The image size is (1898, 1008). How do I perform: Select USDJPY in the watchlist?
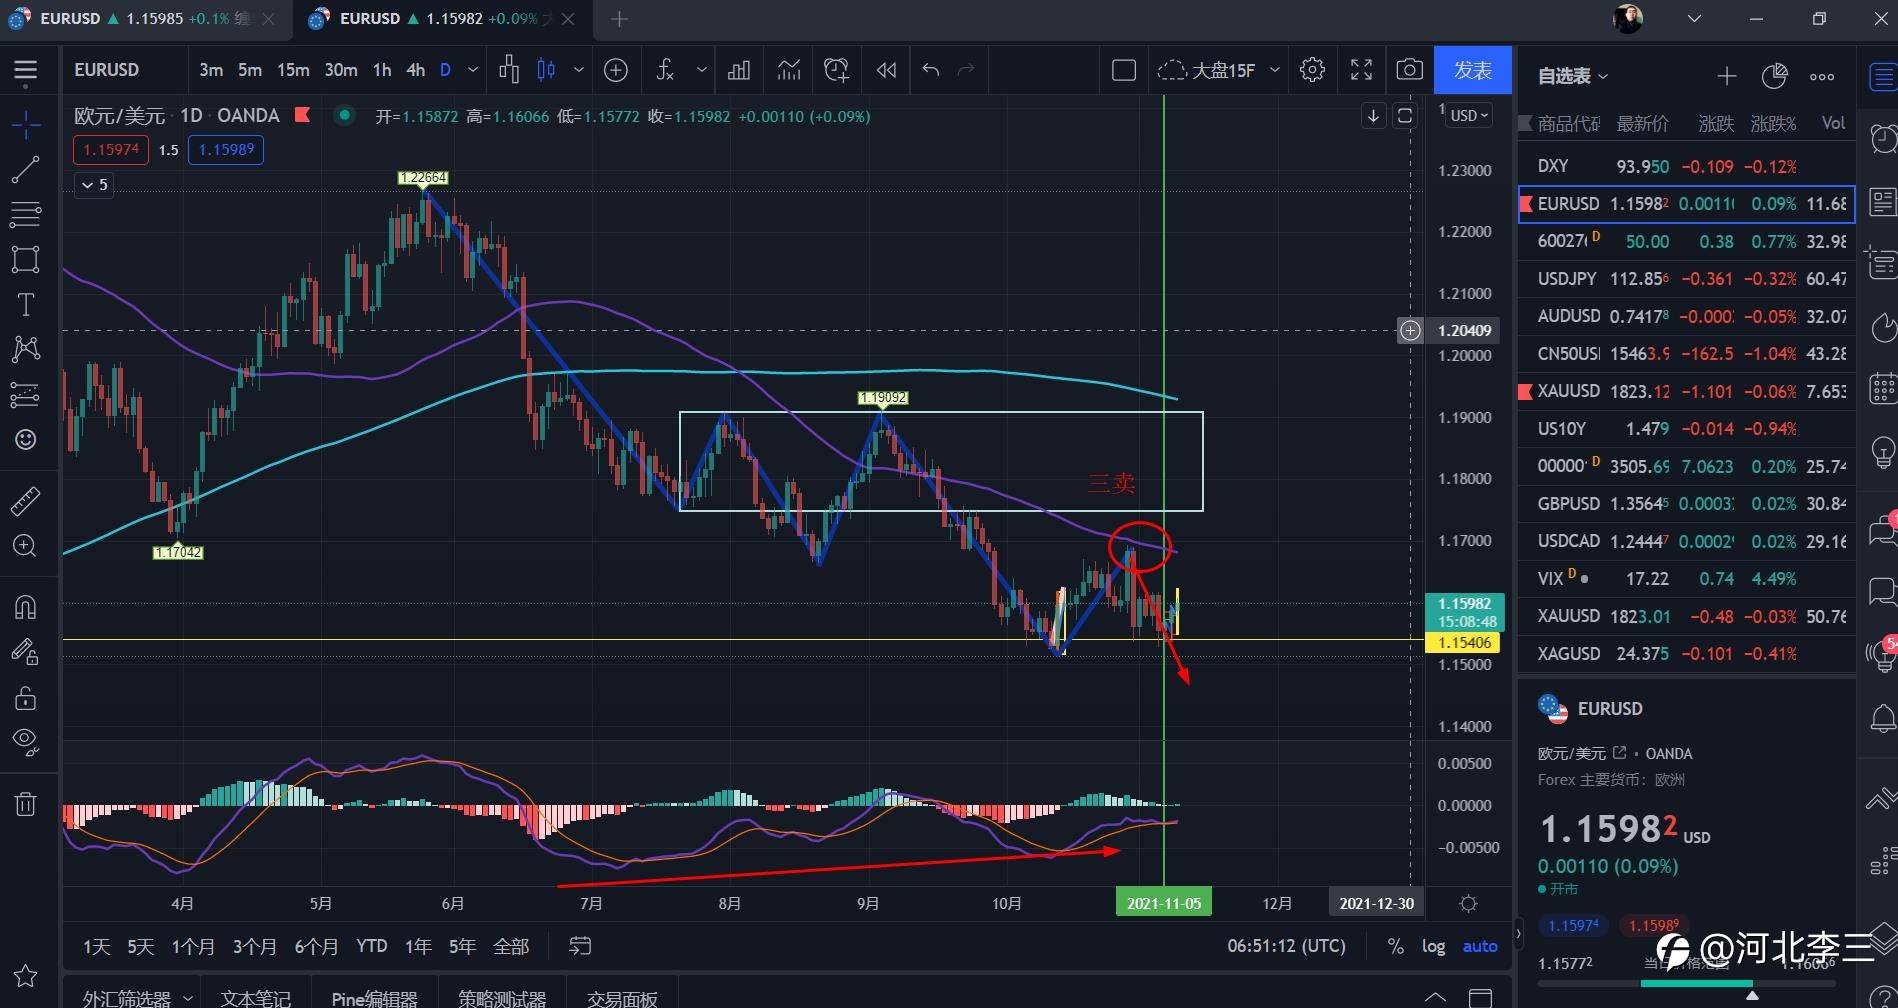[1686, 279]
